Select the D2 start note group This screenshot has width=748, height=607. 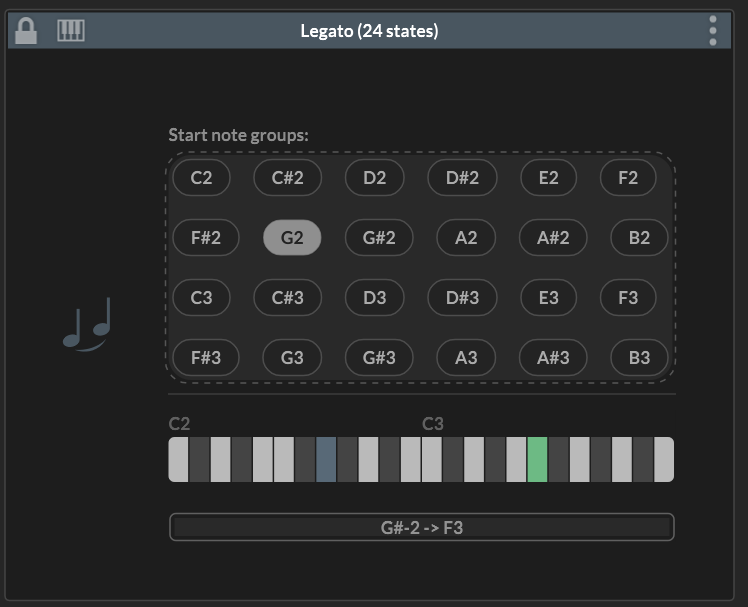(374, 178)
